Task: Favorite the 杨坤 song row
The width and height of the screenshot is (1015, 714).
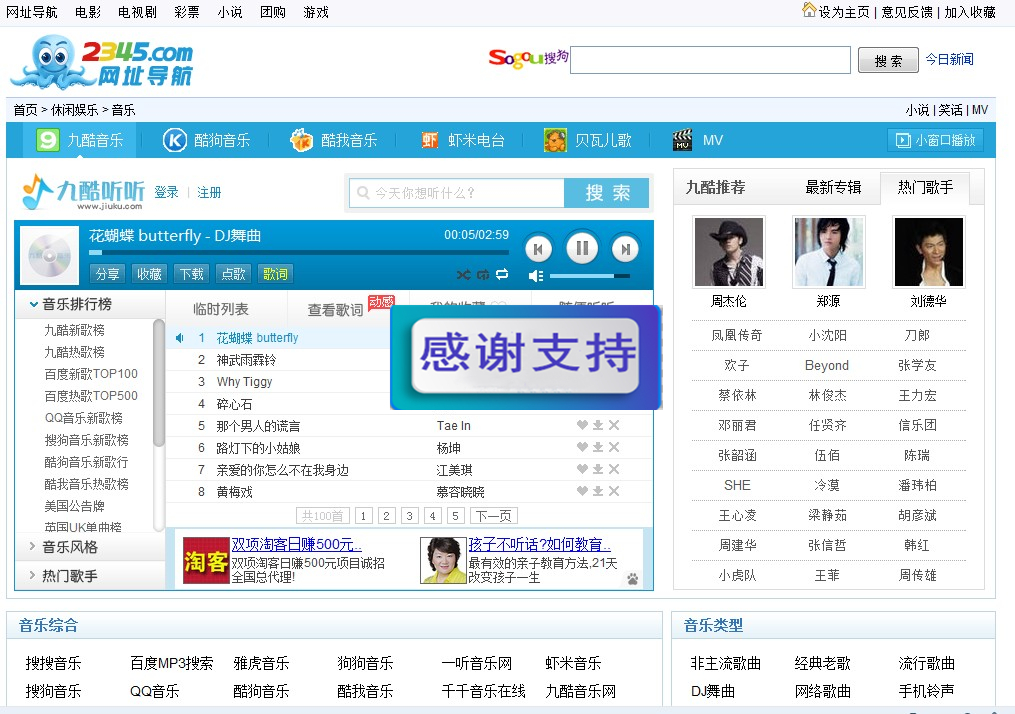Action: 583,447
